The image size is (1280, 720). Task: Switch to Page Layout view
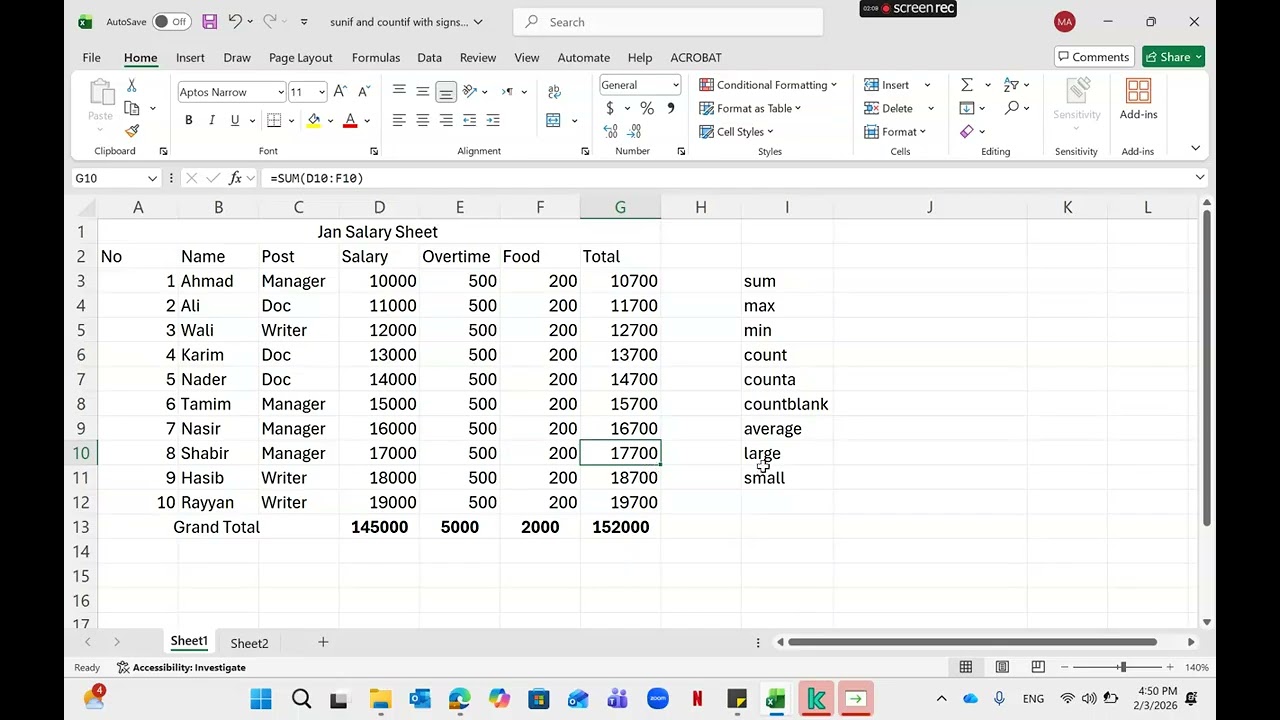(1002, 667)
